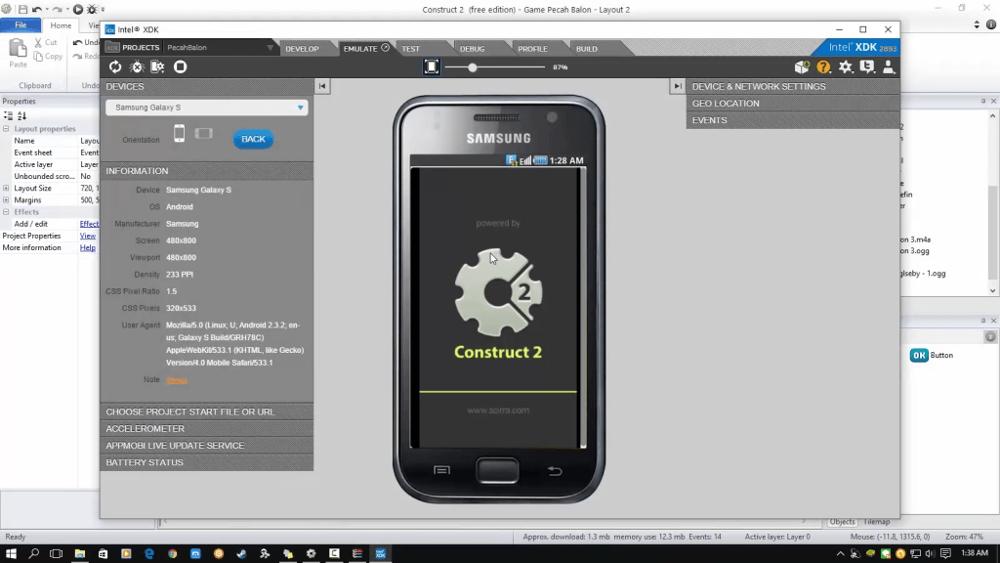Expand the BATTERY STATUS section
Screen dimensions: 1000x563
click(x=207, y=462)
